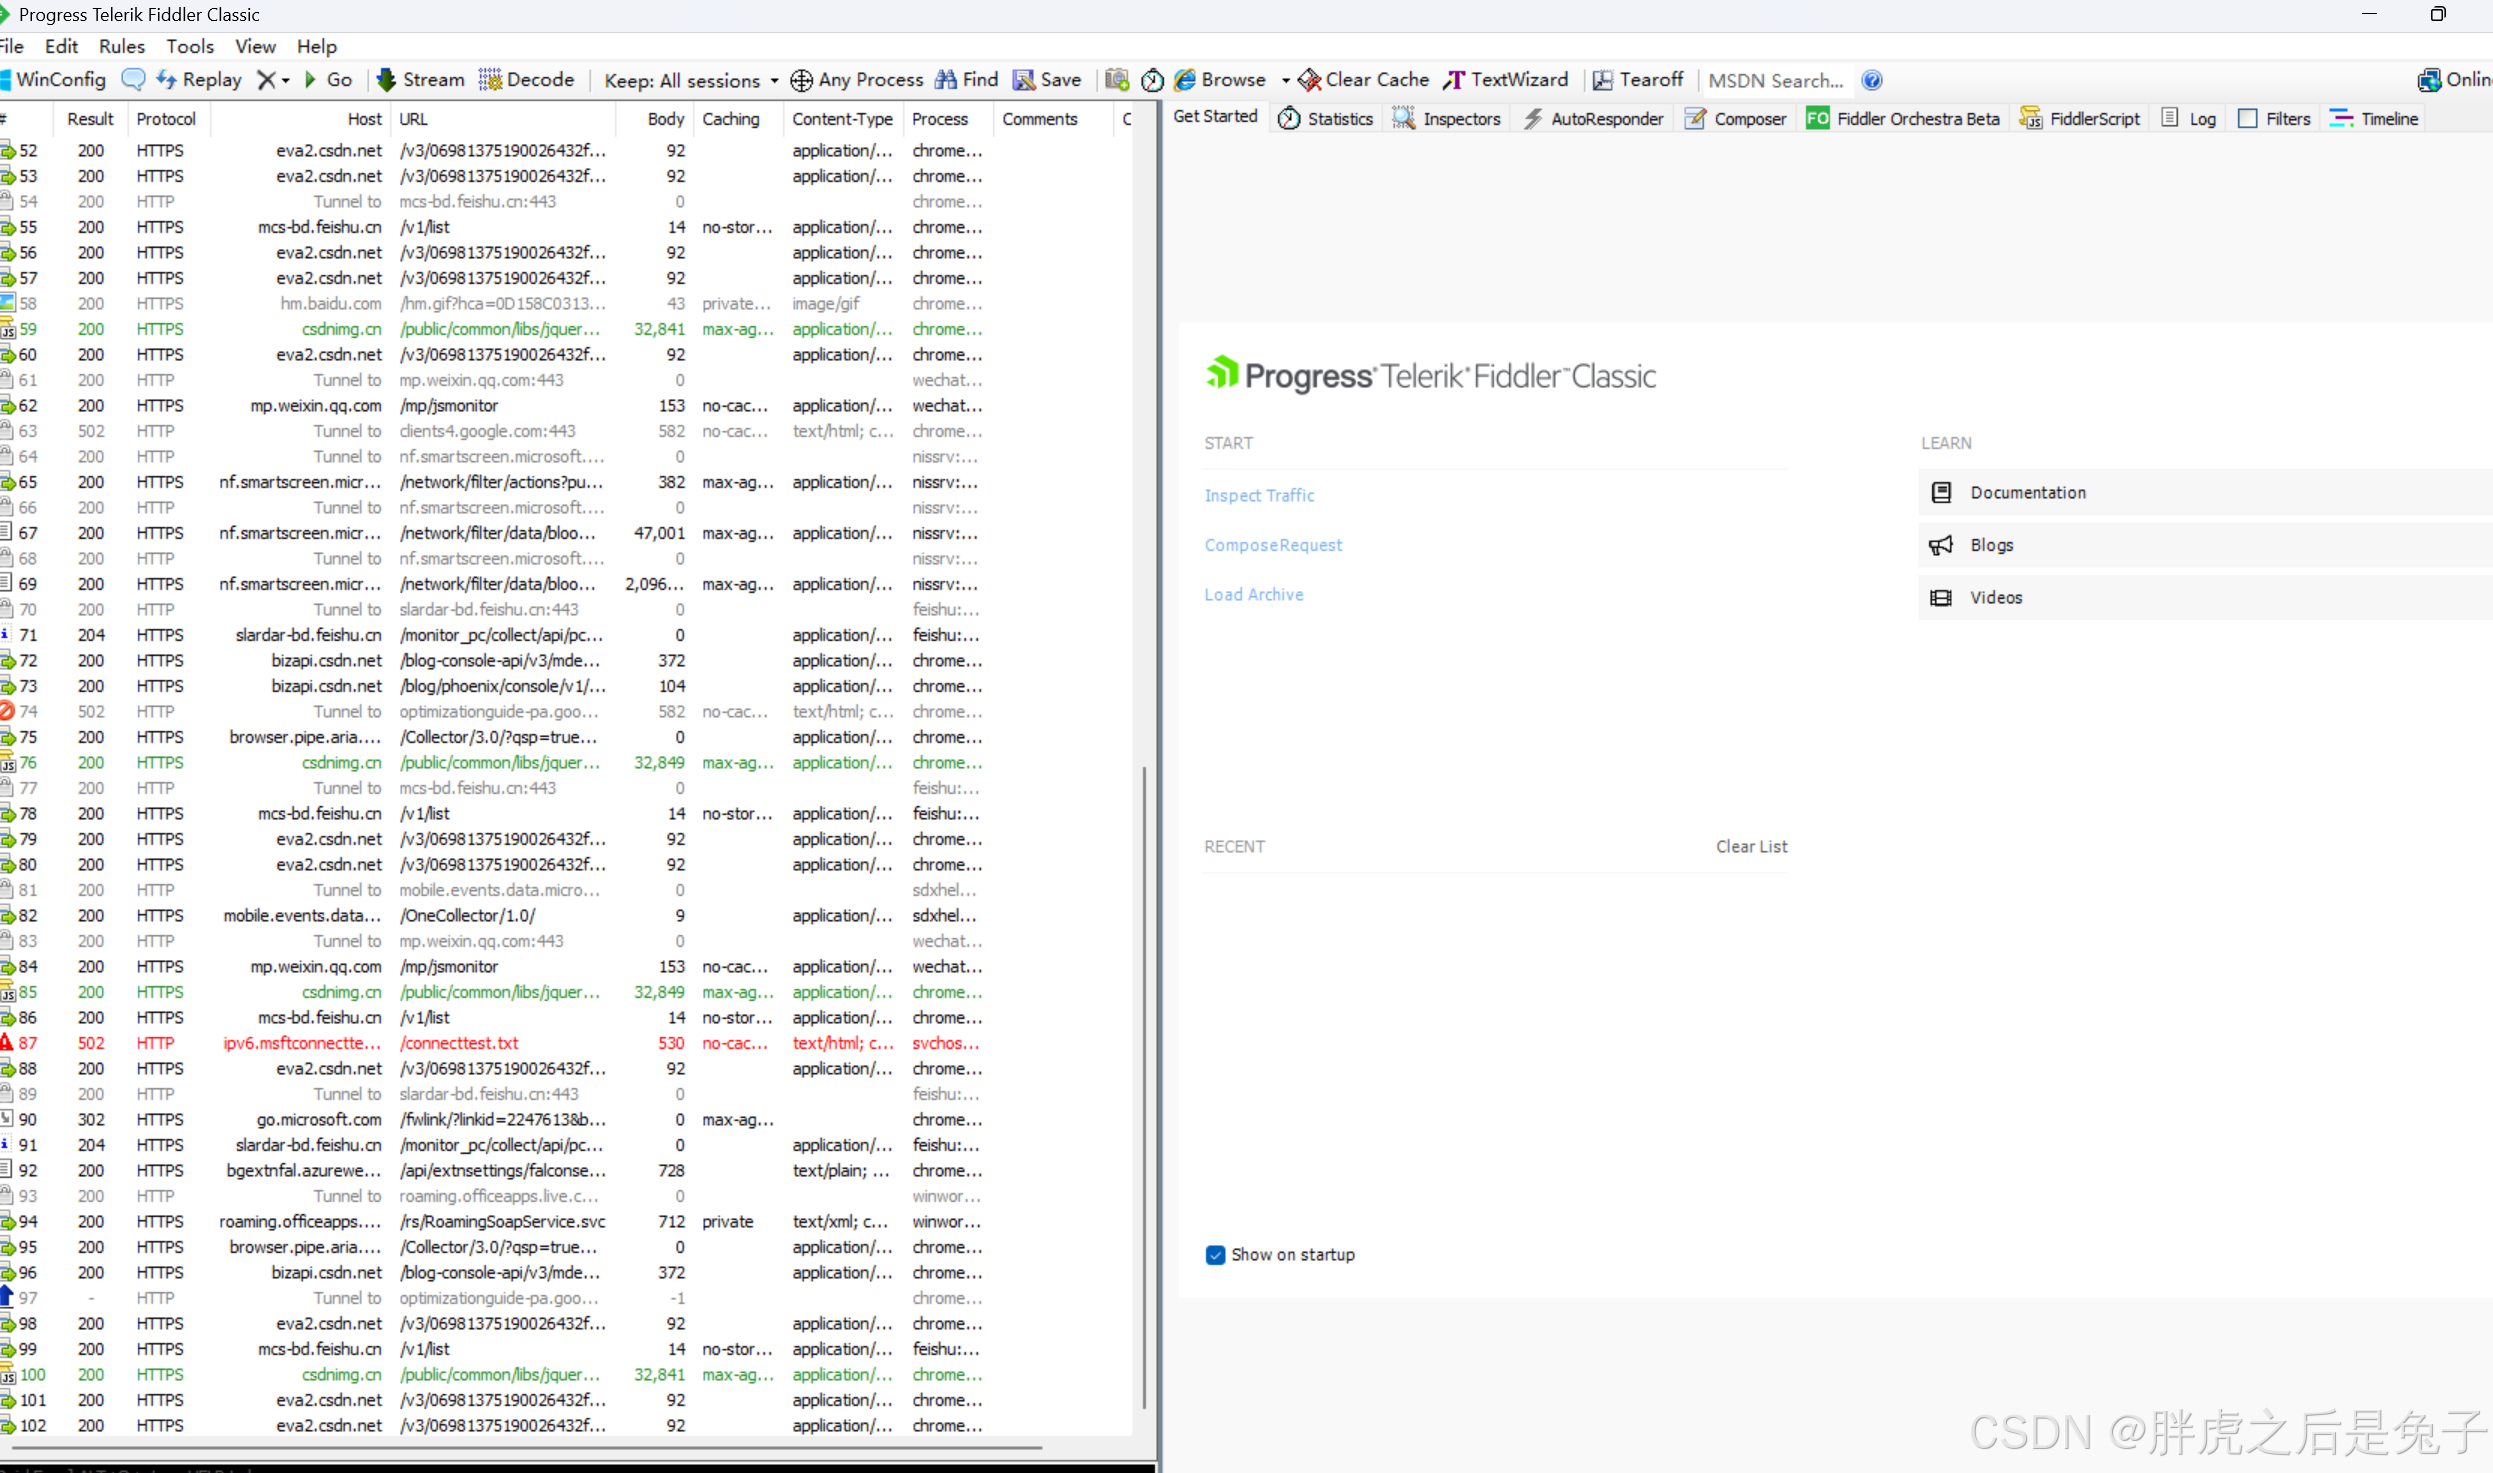Click the timer stopwatch icon
Image resolution: width=2493 pixels, height=1473 pixels.
tap(1152, 79)
